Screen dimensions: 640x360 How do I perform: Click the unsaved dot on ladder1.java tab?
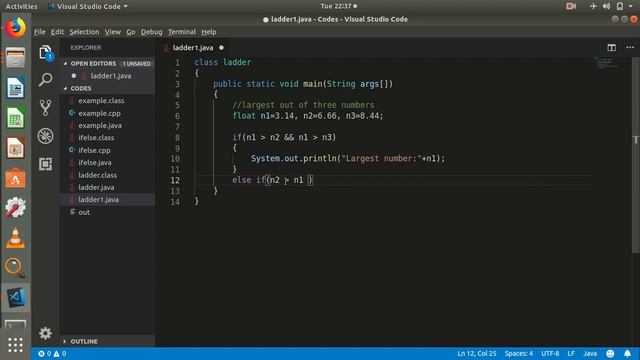tap(221, 48)
